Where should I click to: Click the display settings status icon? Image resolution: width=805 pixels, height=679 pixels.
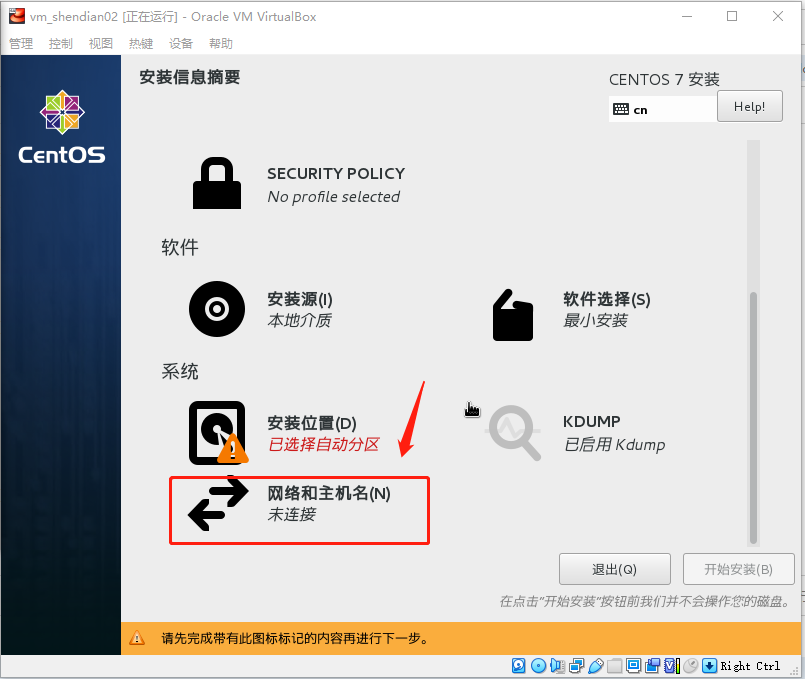pyautogui.click(x=634, y=666)
